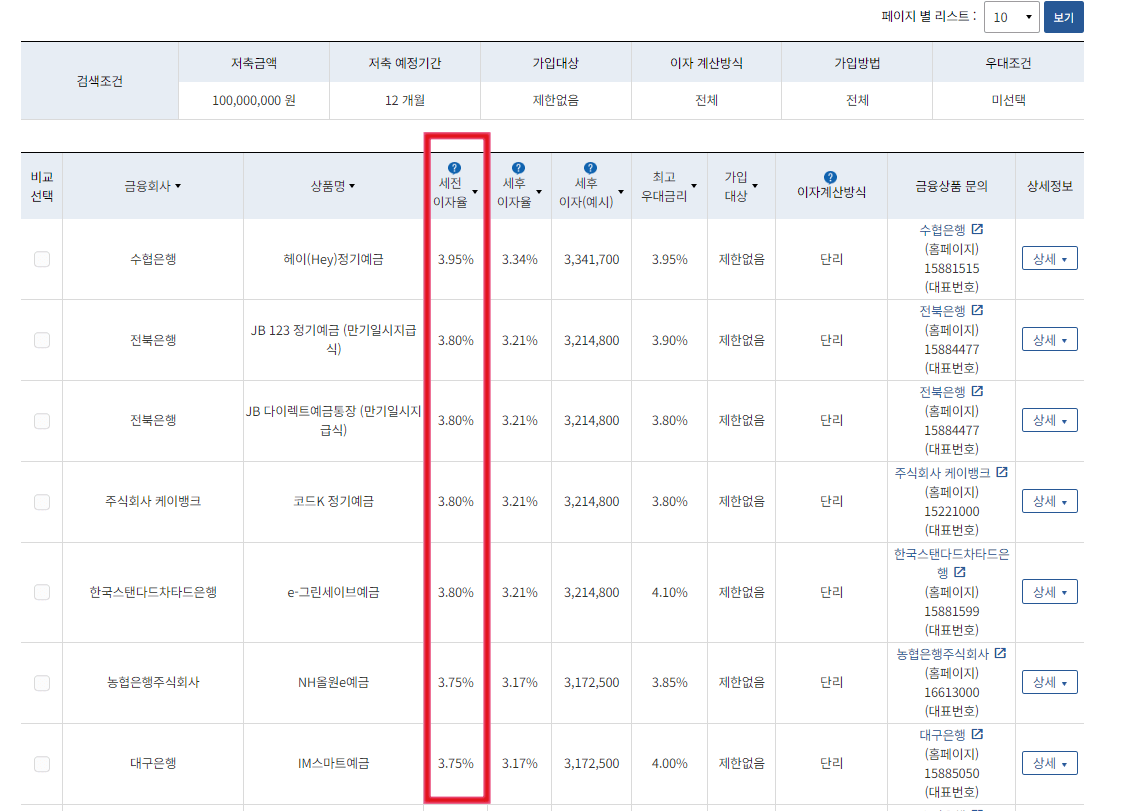The image size is (1122, 811).
Task: Check compare box for JB 123 정기예금 row
Action: click(42, 340)
